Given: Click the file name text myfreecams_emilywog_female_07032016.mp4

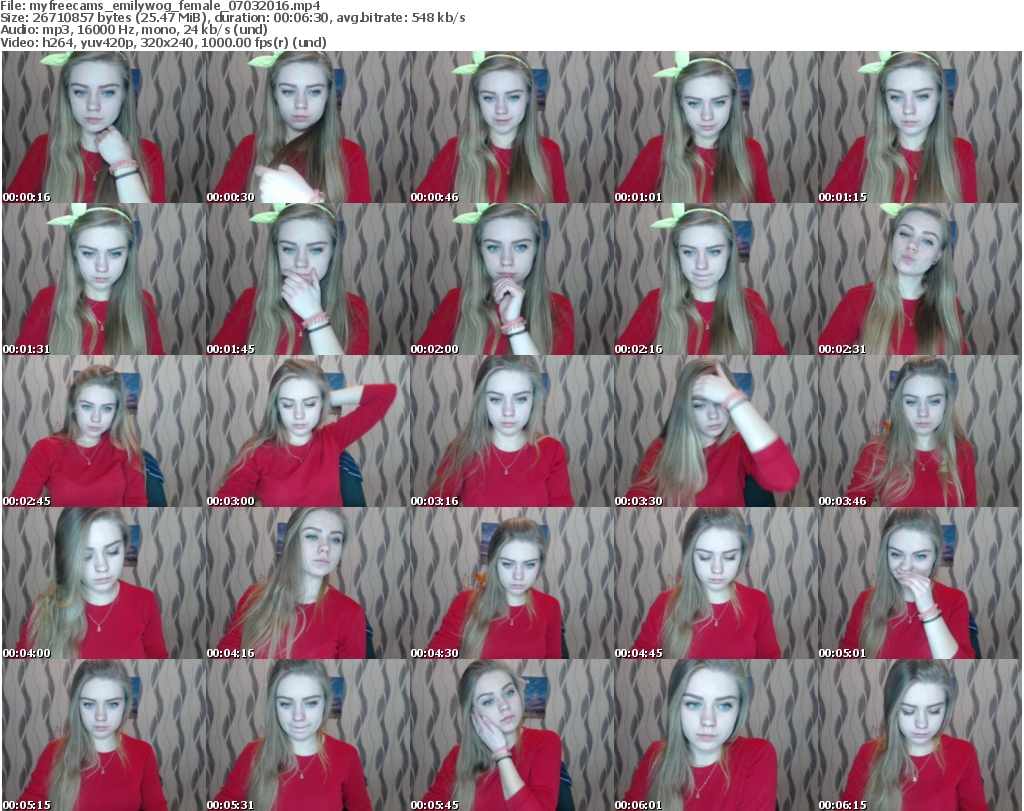Looking at the screenshot, I should pos(175,6).
